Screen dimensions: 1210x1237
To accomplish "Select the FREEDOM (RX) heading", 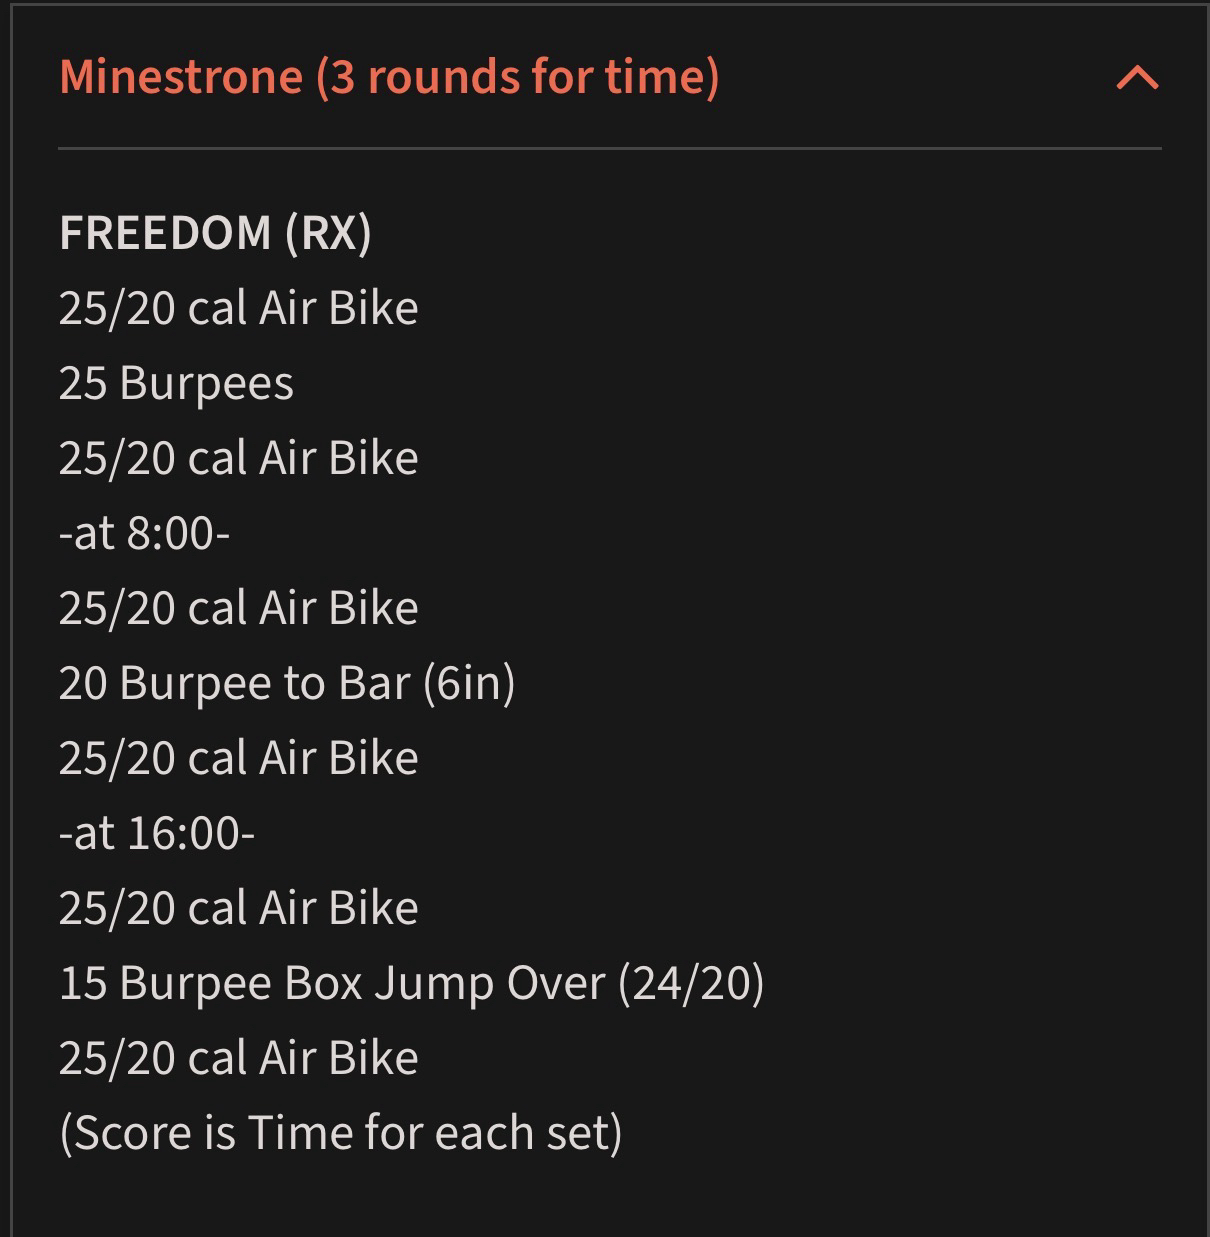I will [x=215, y=233].
